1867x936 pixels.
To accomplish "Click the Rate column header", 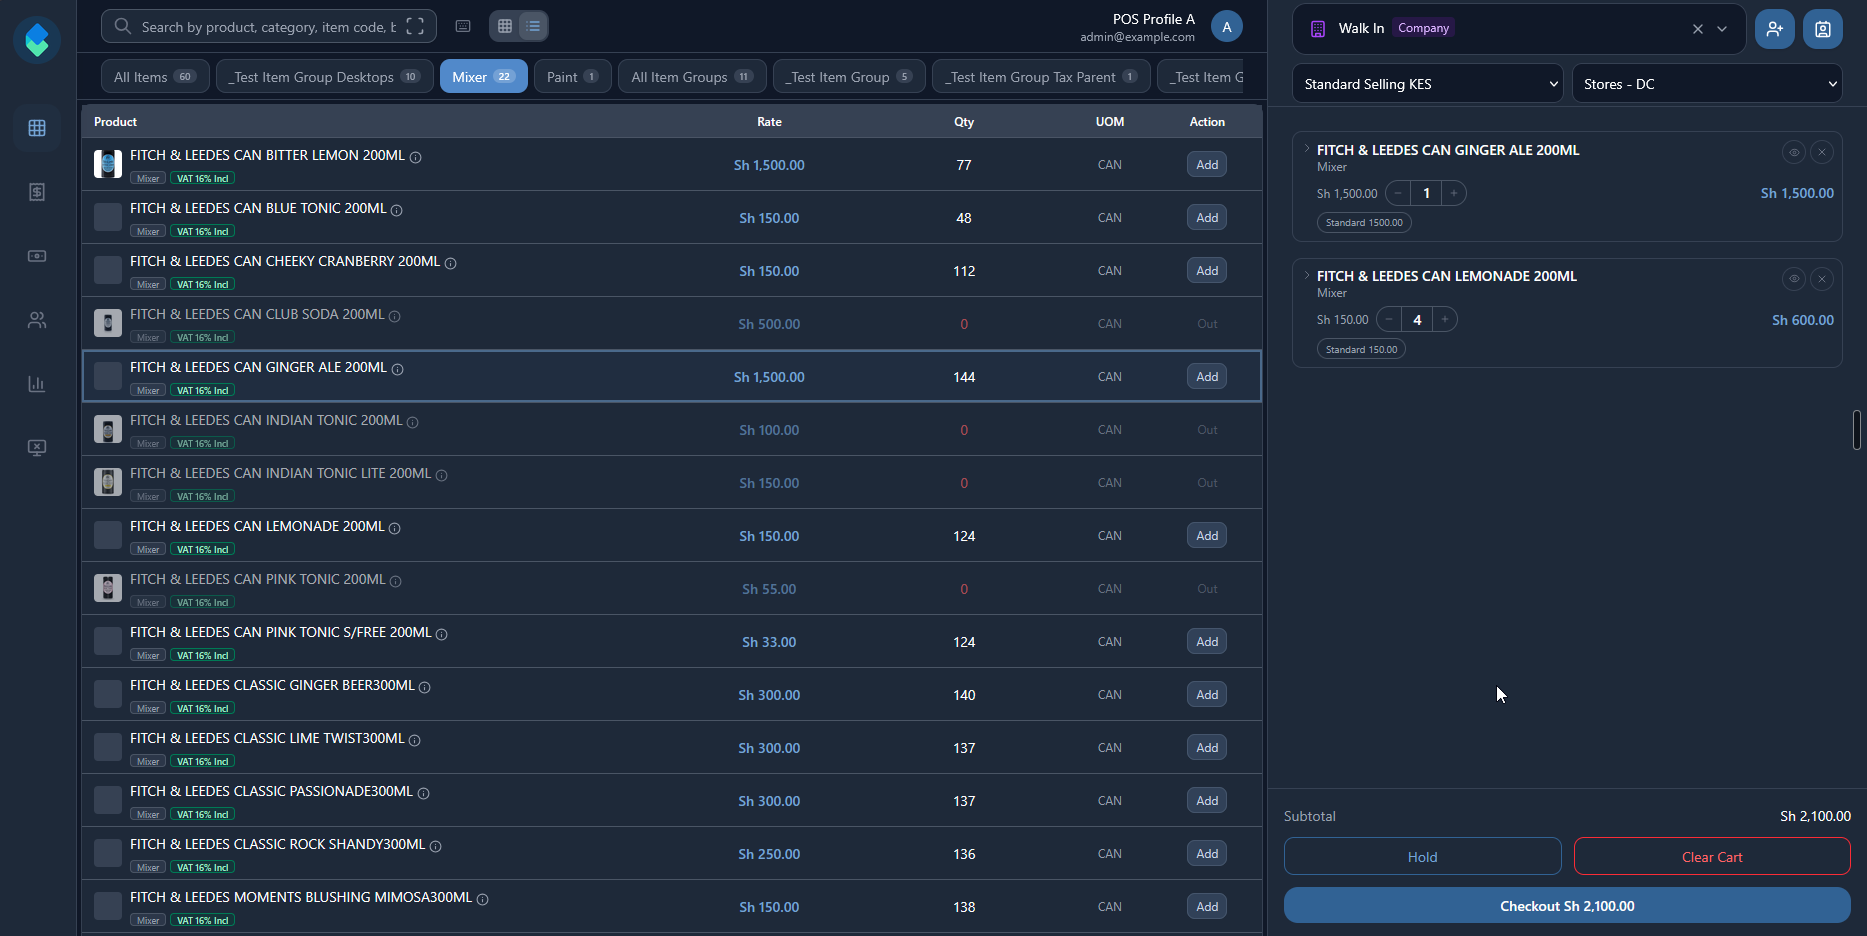I will (x=769, y=122).
